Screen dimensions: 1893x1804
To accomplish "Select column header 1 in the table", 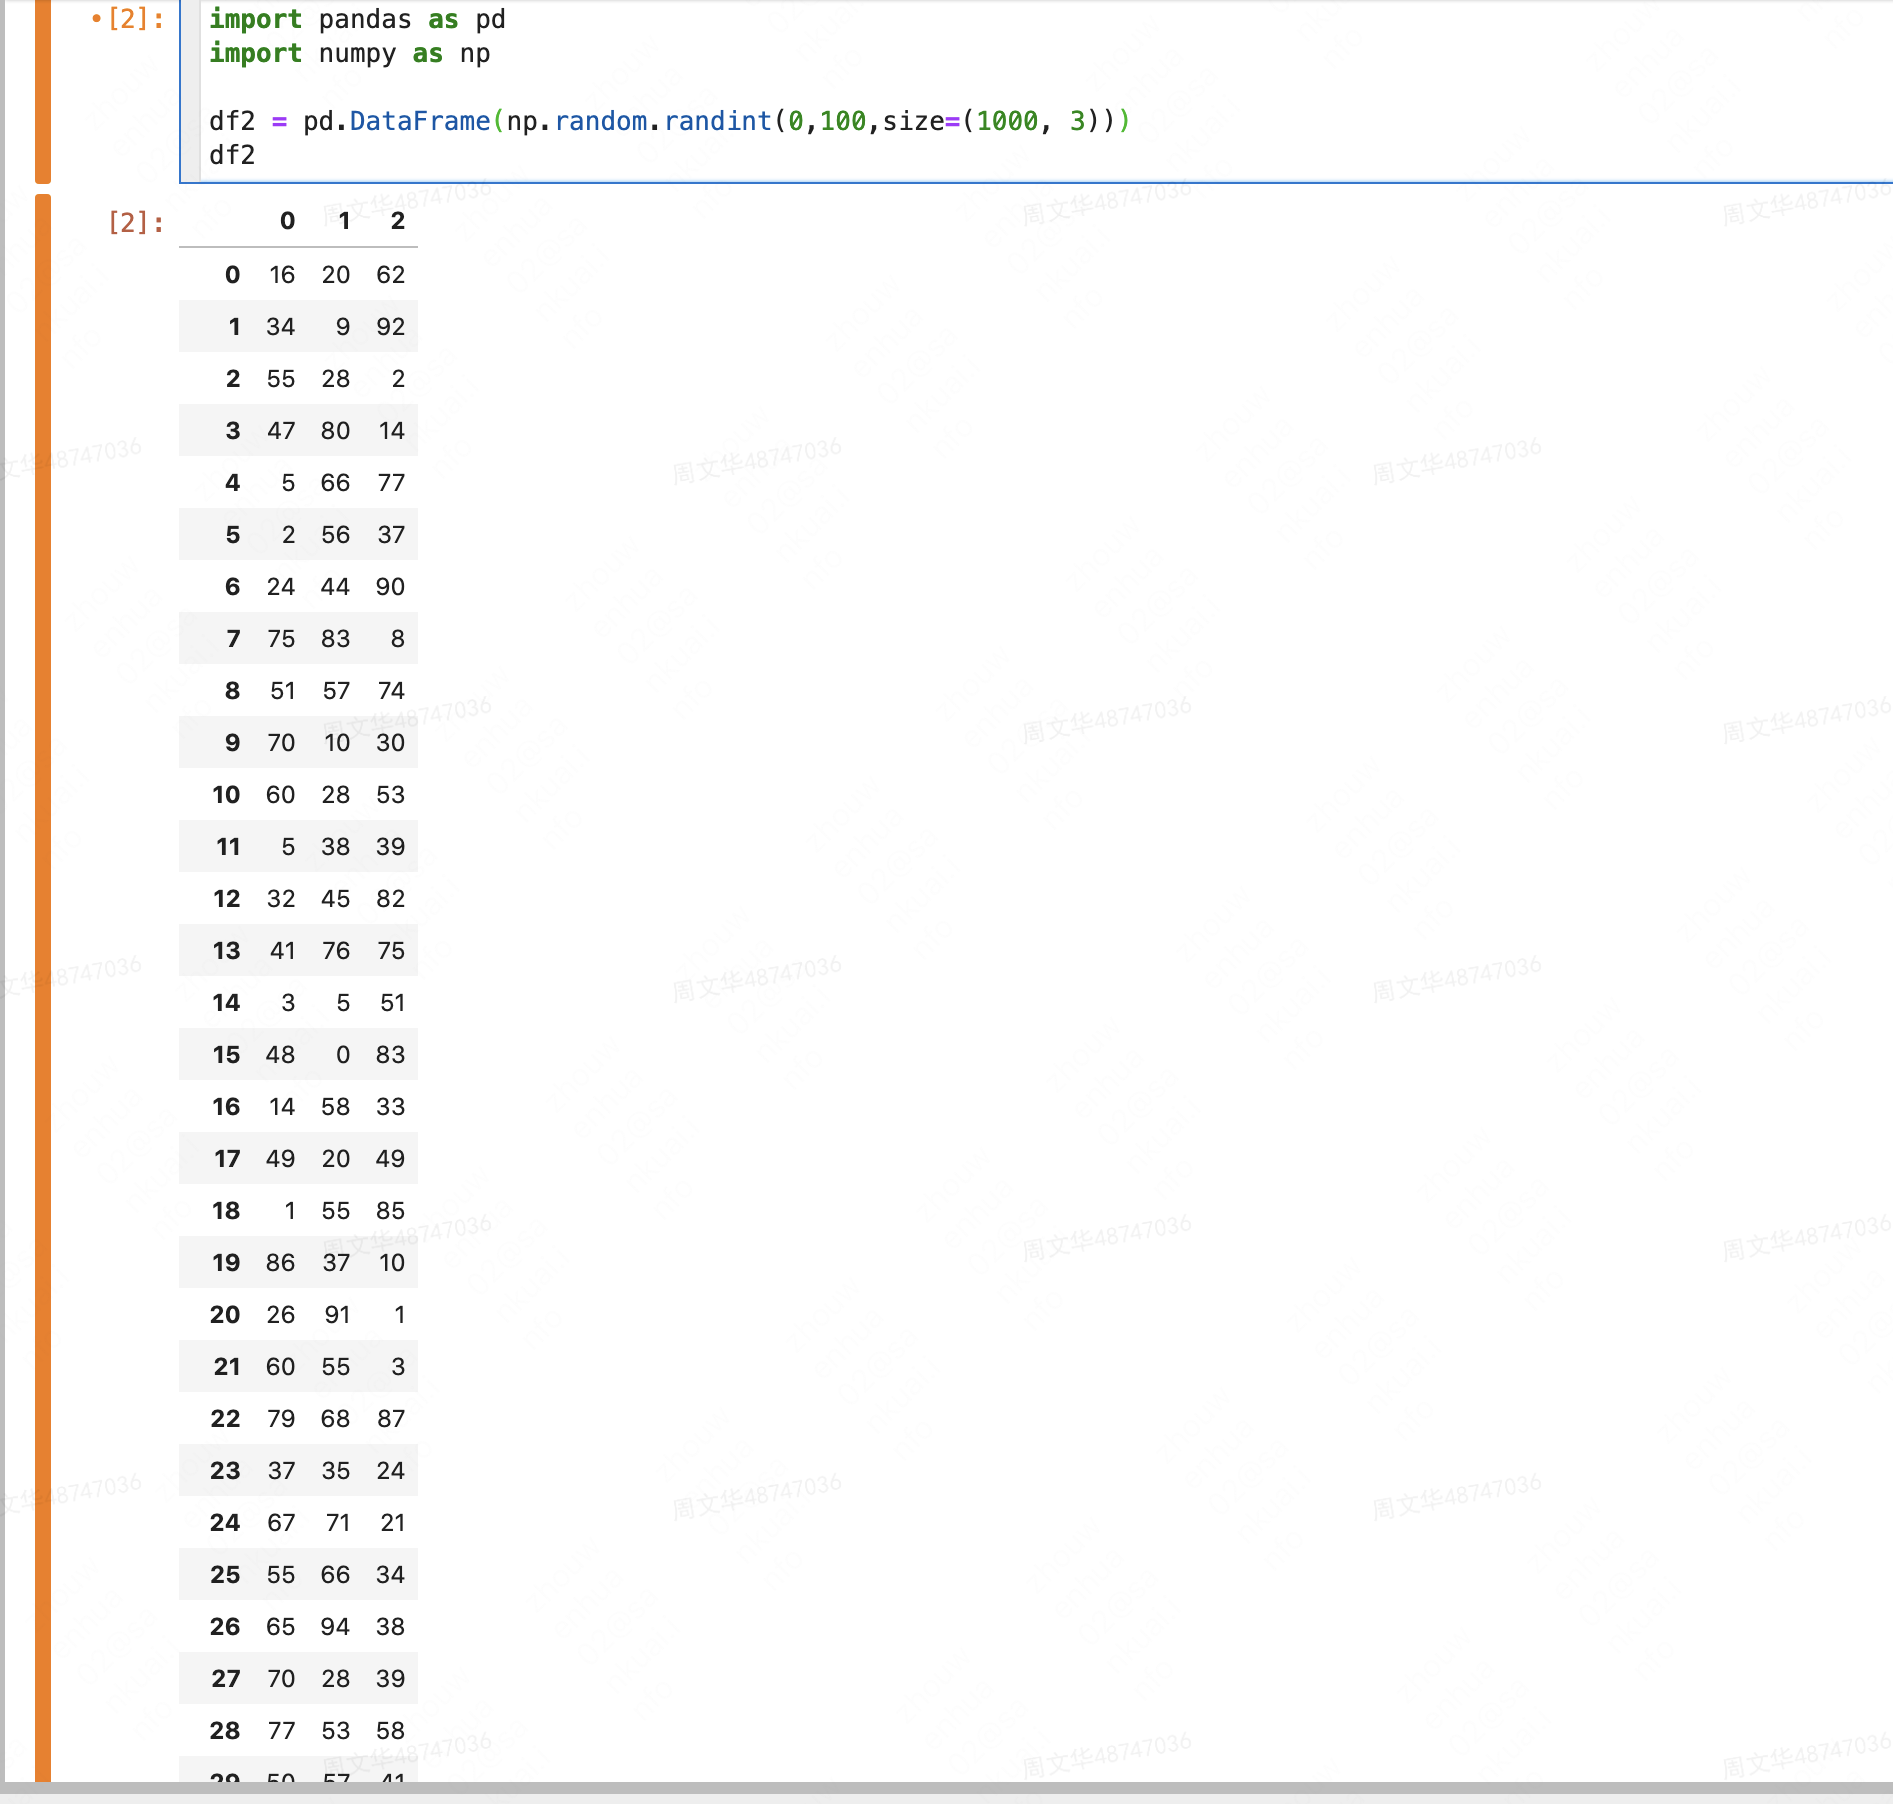I will click(344, 221).
